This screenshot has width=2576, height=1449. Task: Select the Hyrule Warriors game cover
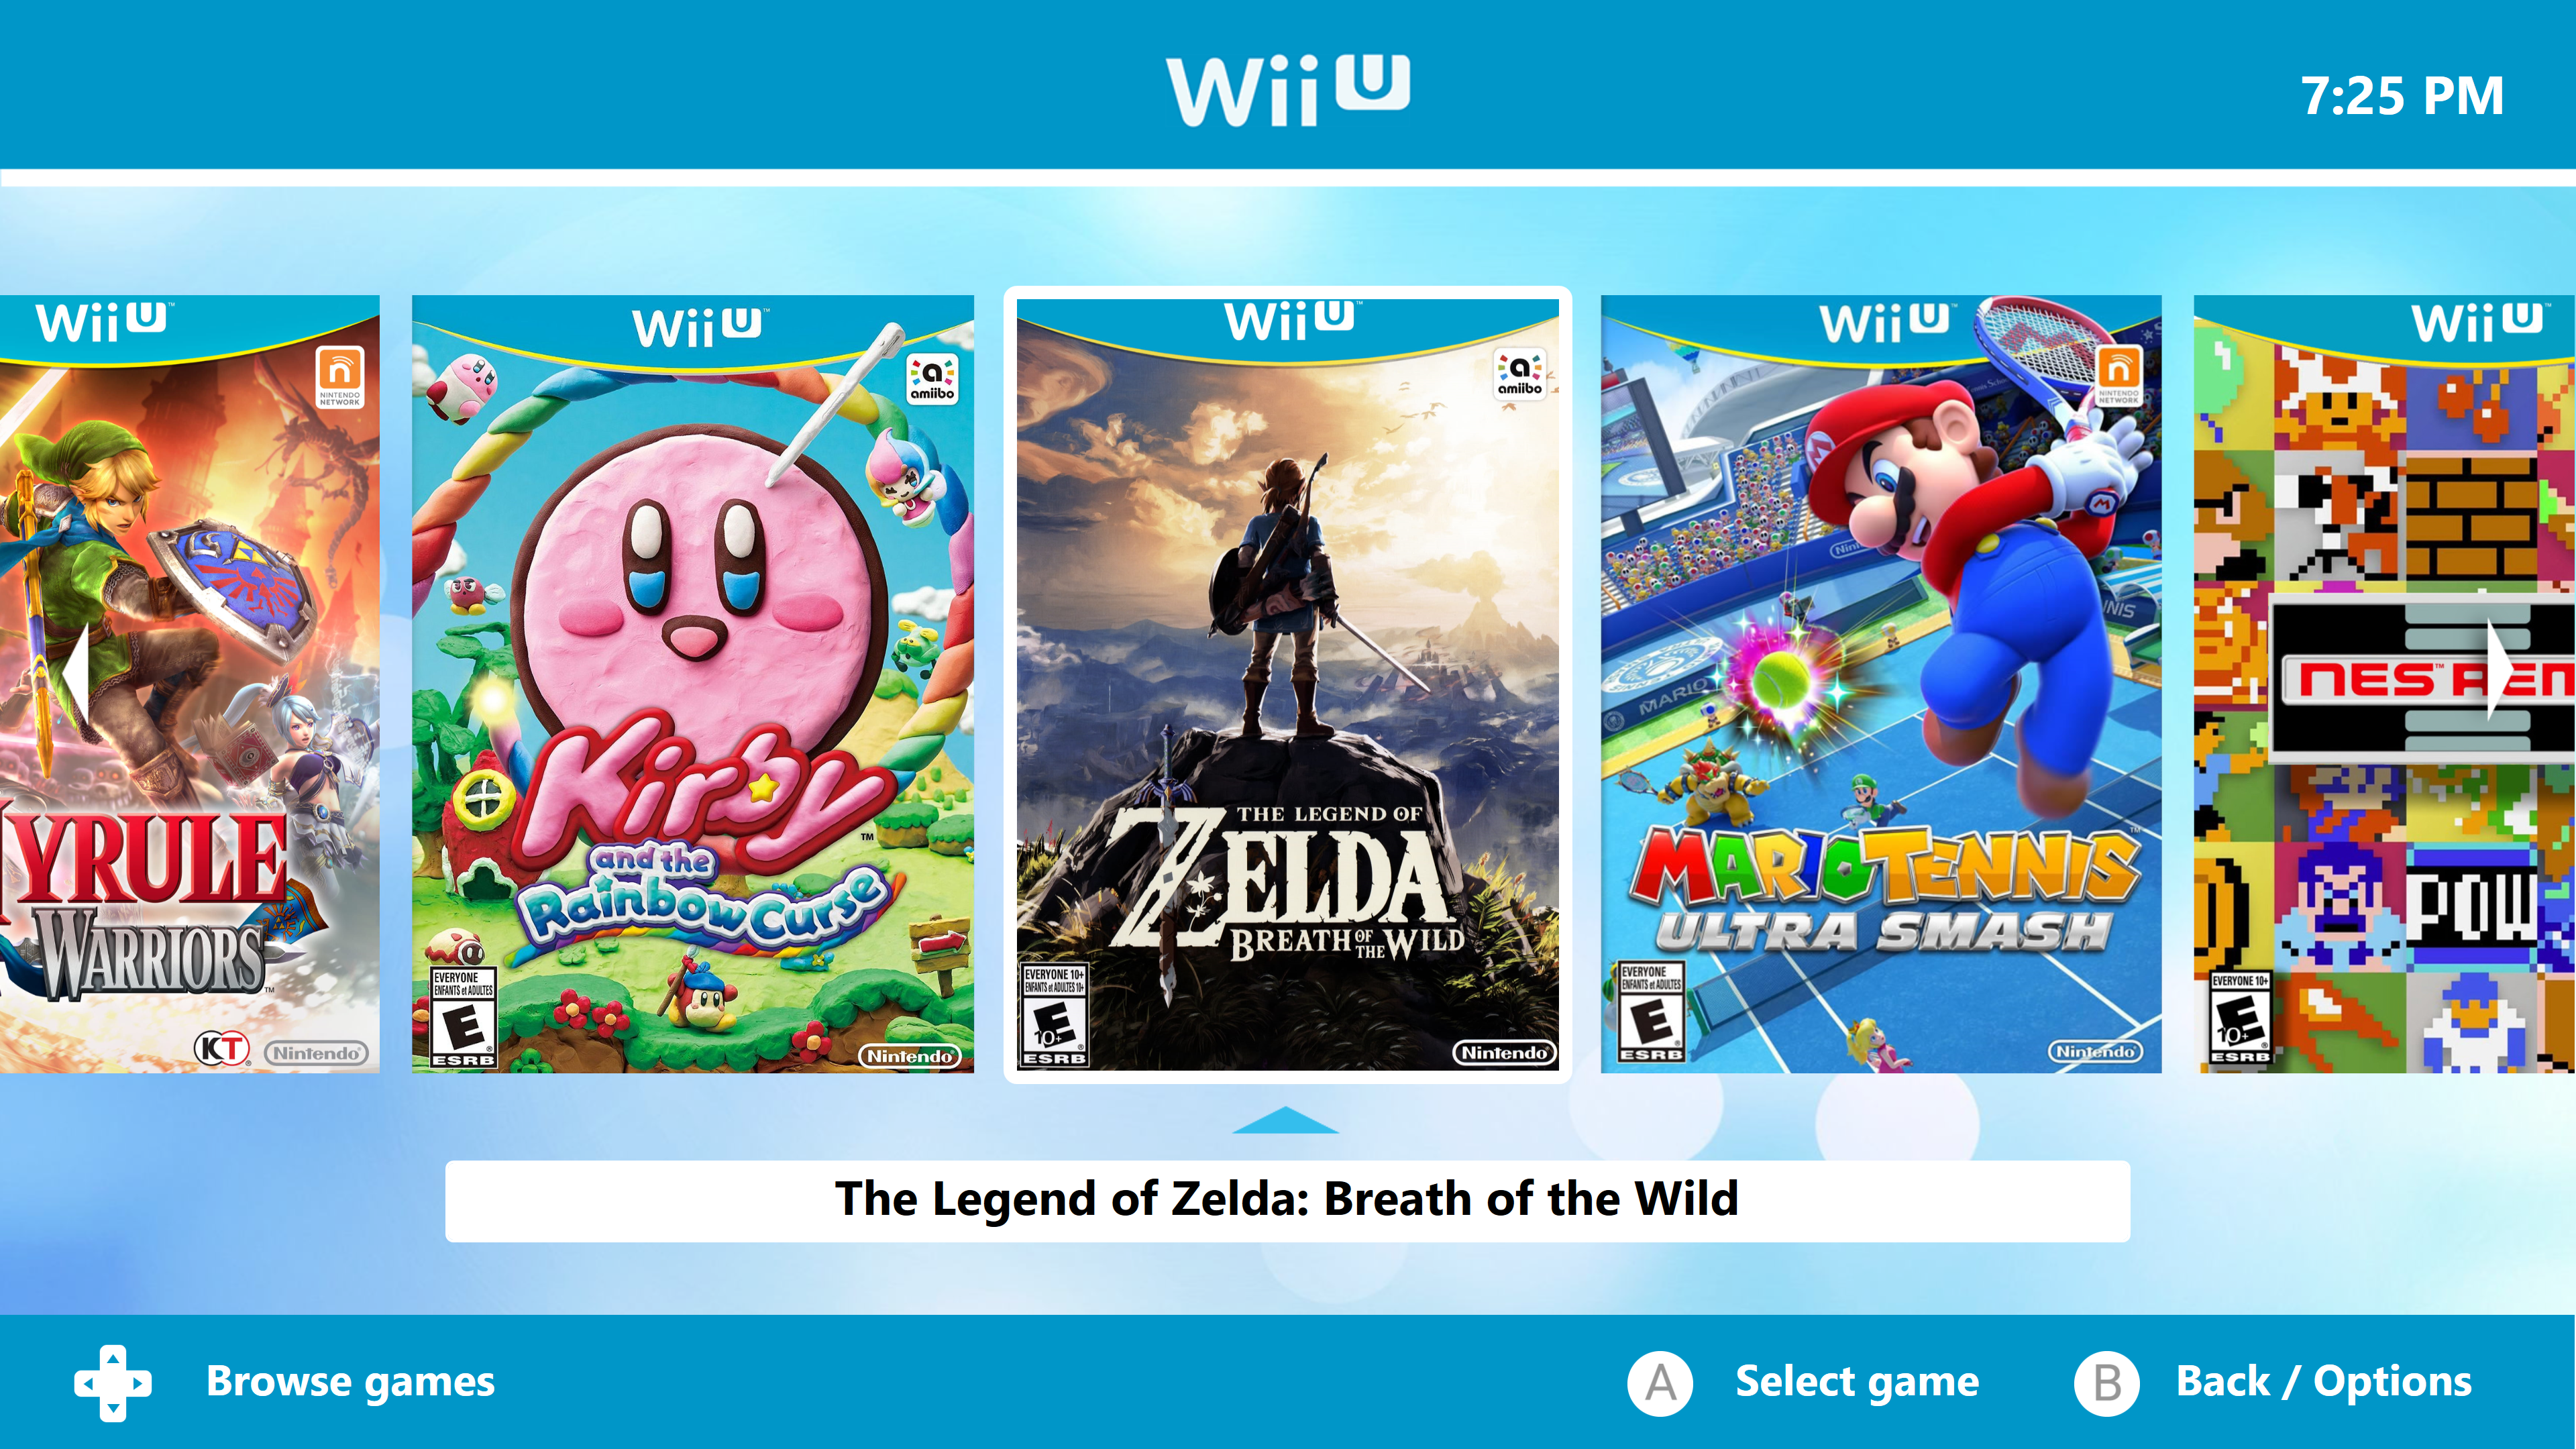pyautogui.click(x=189, y=684)
